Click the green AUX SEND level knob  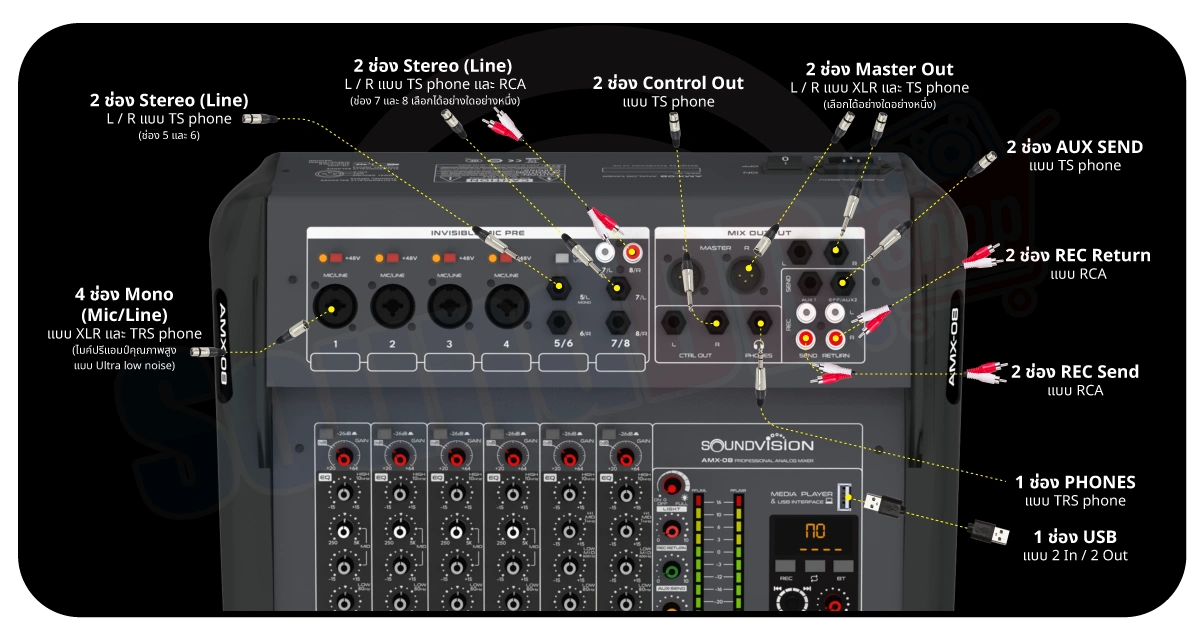pyautogui.click(x=672, y=572)
